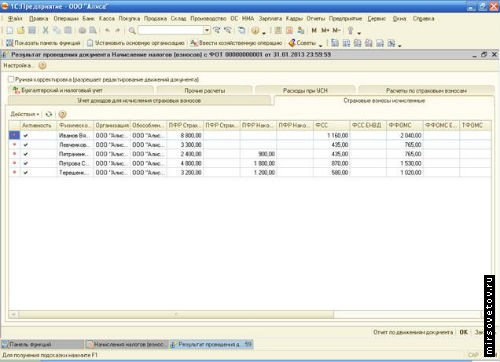Viewport: 500px width, 362px height.
Task: Toggle Активность checkmark in Иванов row
Action: 26,136
